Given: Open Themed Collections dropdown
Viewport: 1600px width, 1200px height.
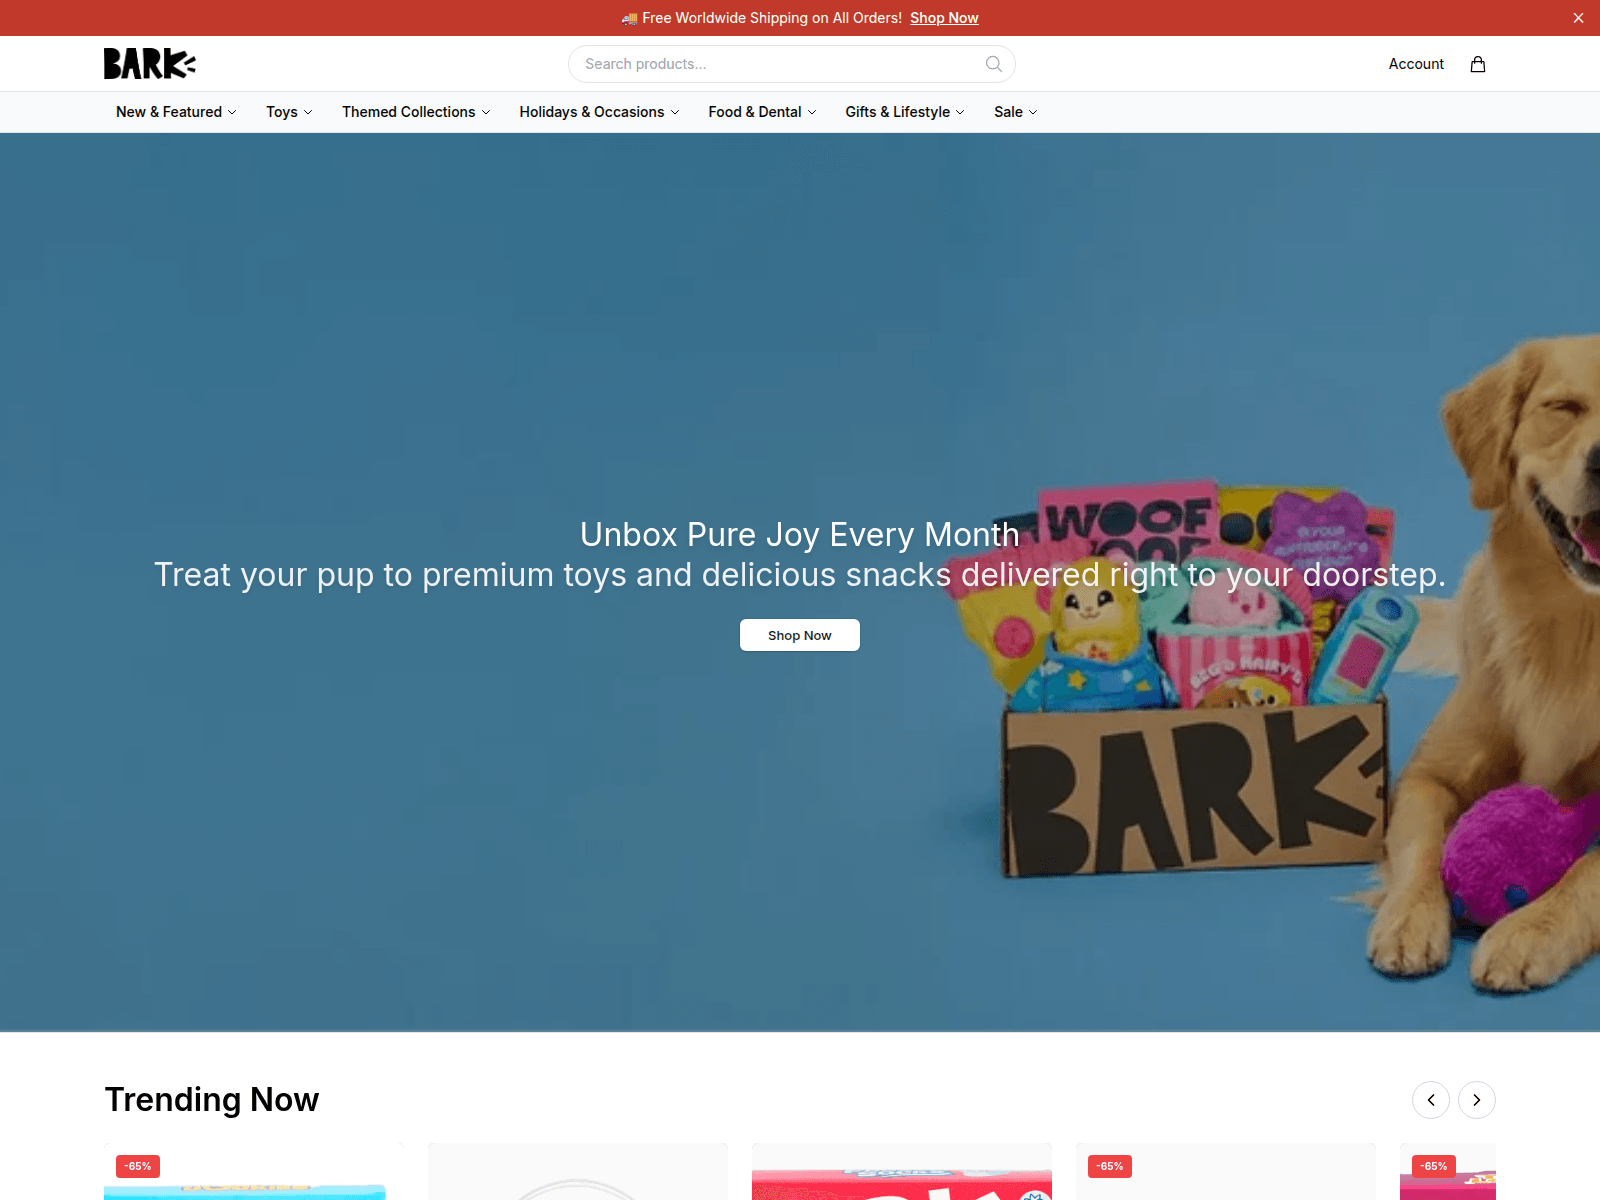Looking at the screenshot, I should tap(416, 112).
